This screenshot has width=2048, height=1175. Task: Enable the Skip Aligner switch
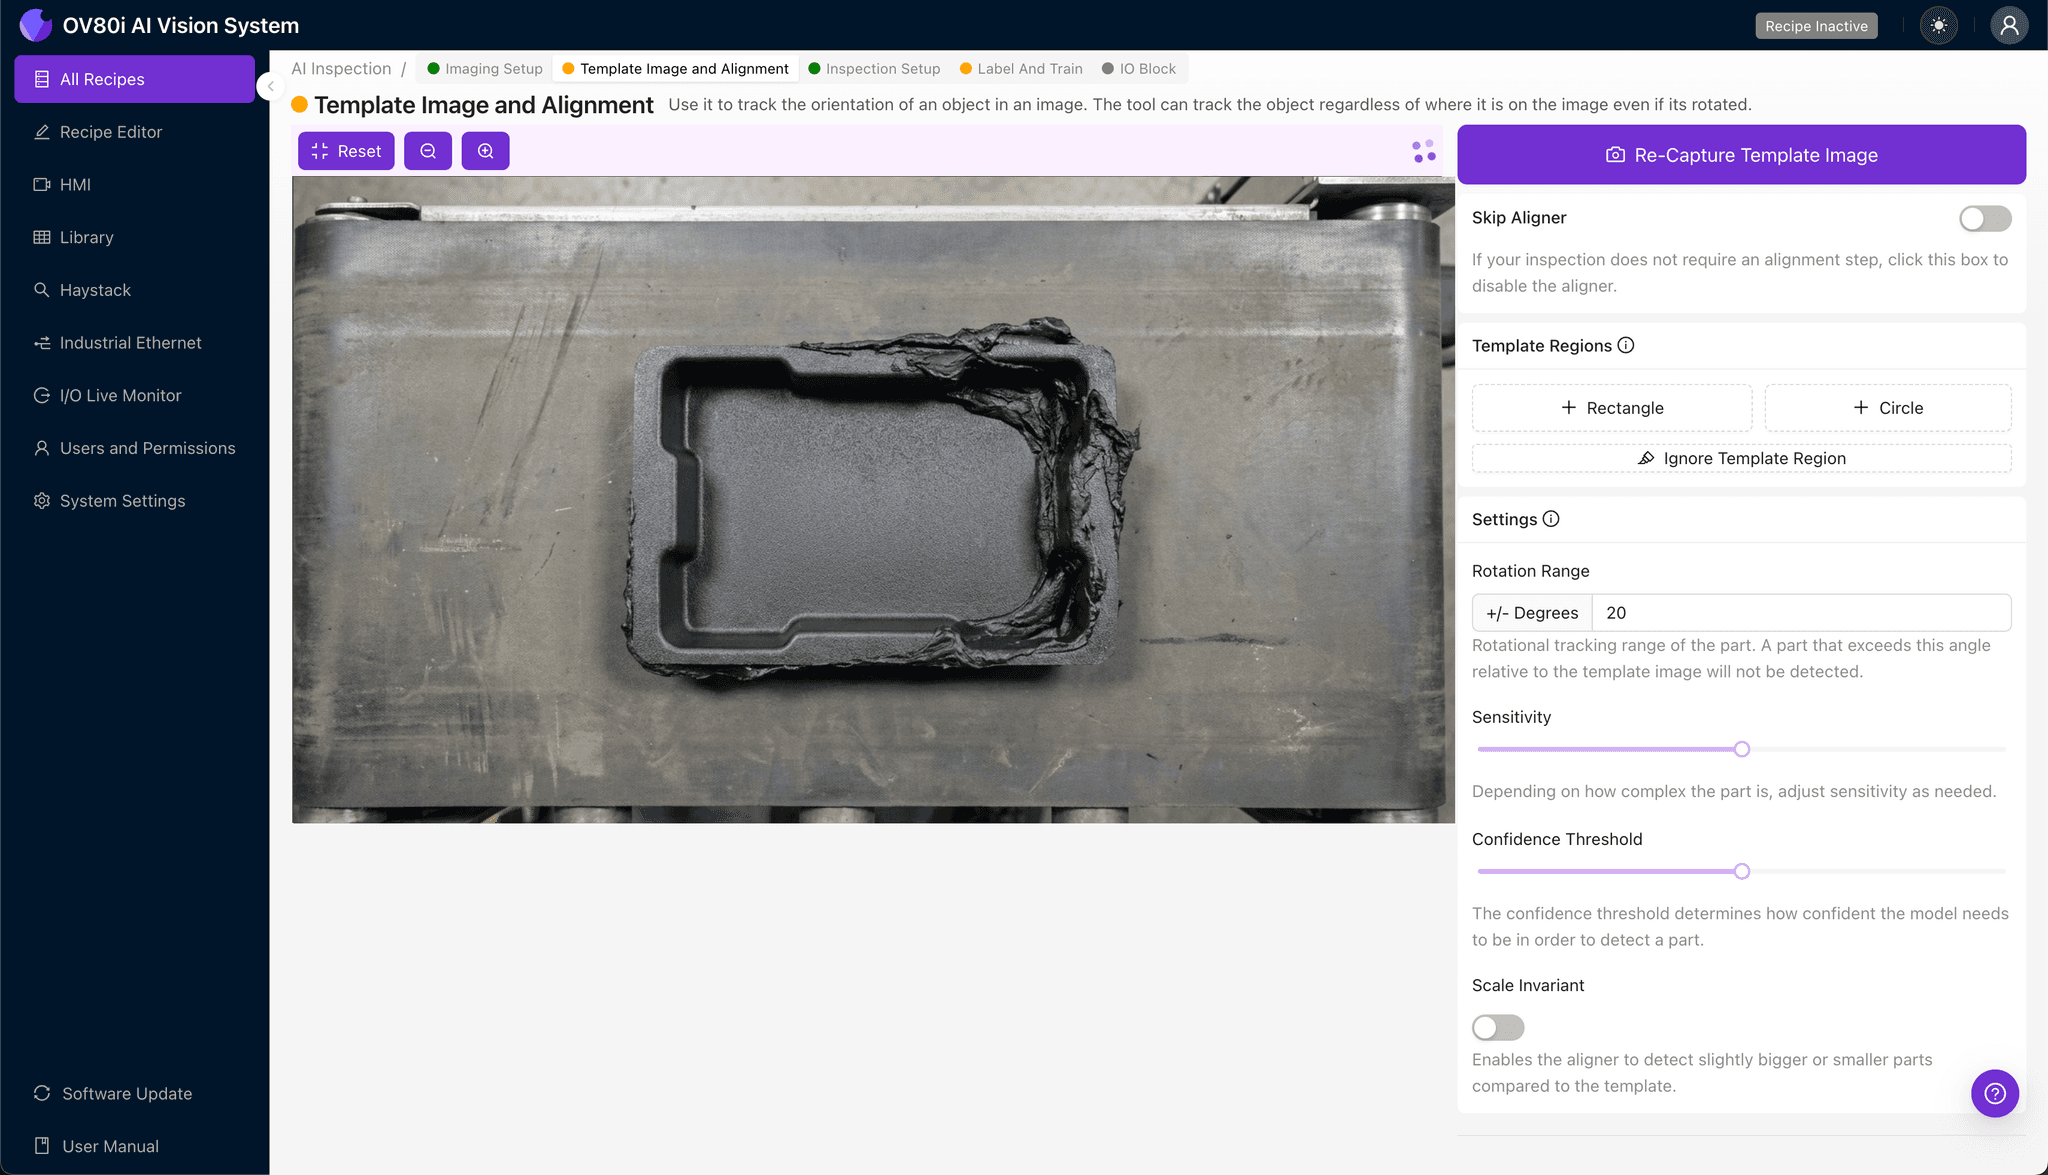click(x=1984, y=218)
